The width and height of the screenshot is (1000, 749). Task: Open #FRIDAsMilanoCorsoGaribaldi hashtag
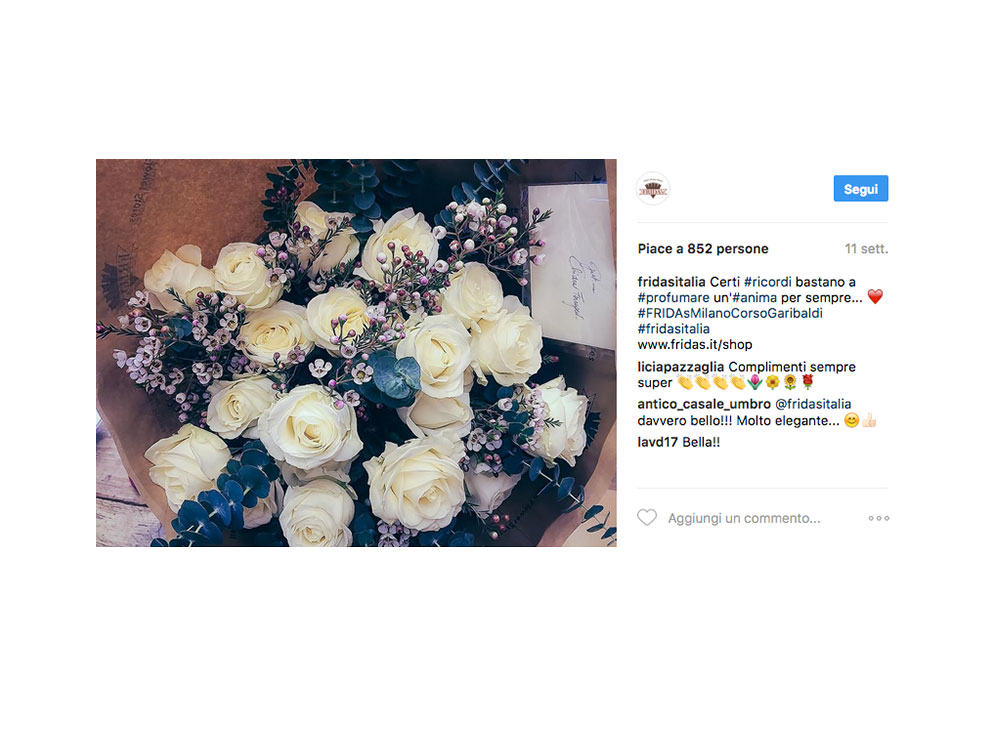pos(730,313)
